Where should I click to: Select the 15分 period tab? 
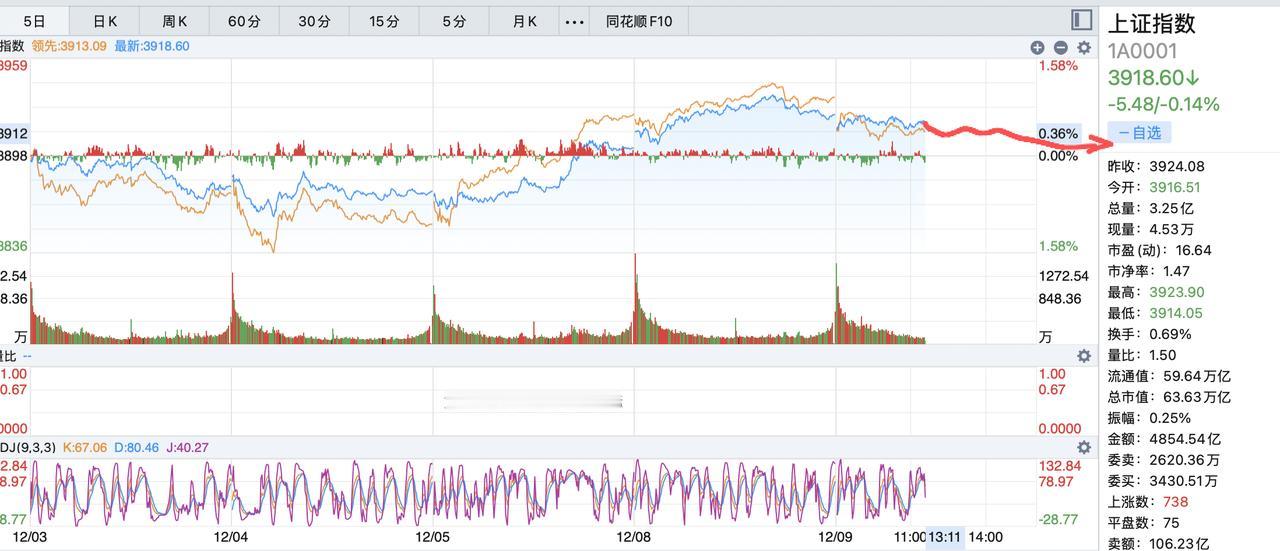click(x=384, y=21)
